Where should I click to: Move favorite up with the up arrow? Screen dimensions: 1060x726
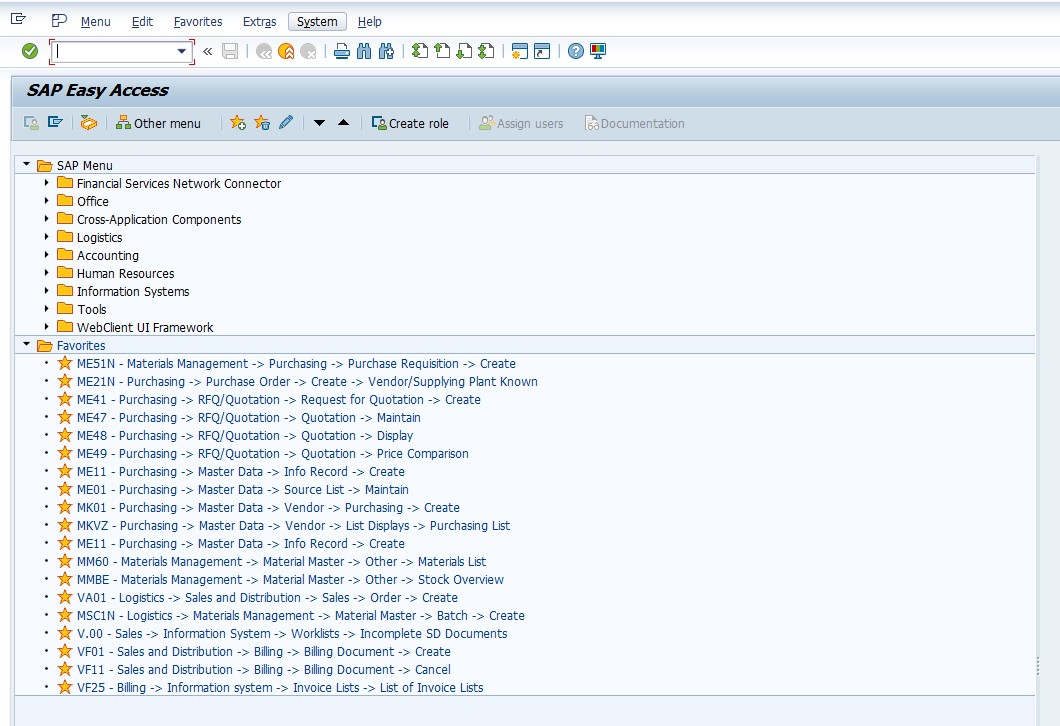coord(343,123)
